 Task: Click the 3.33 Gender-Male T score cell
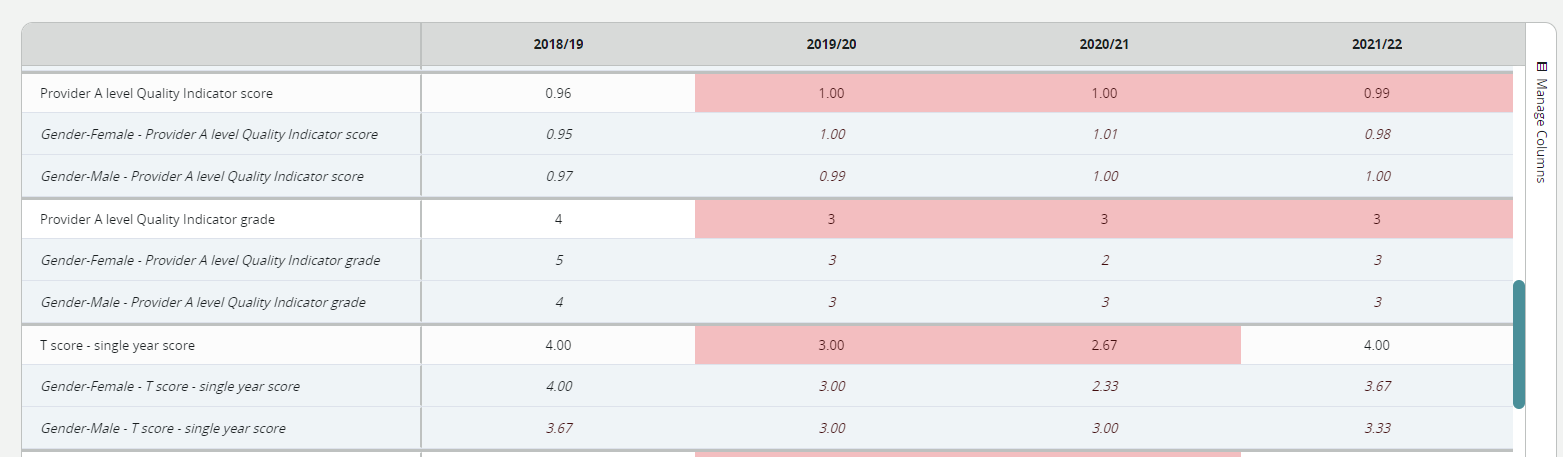(x=1377, y=428)
